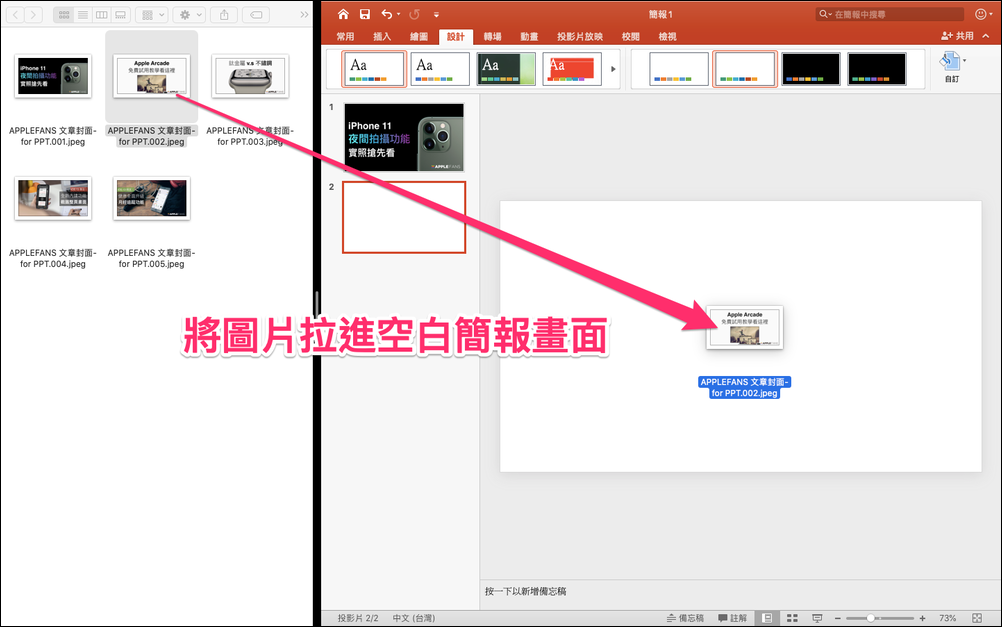Image resolution: width=1002 pixels, height=627 pixels.
Task: Choose first black theme variant
Action: tap(810, 69)
